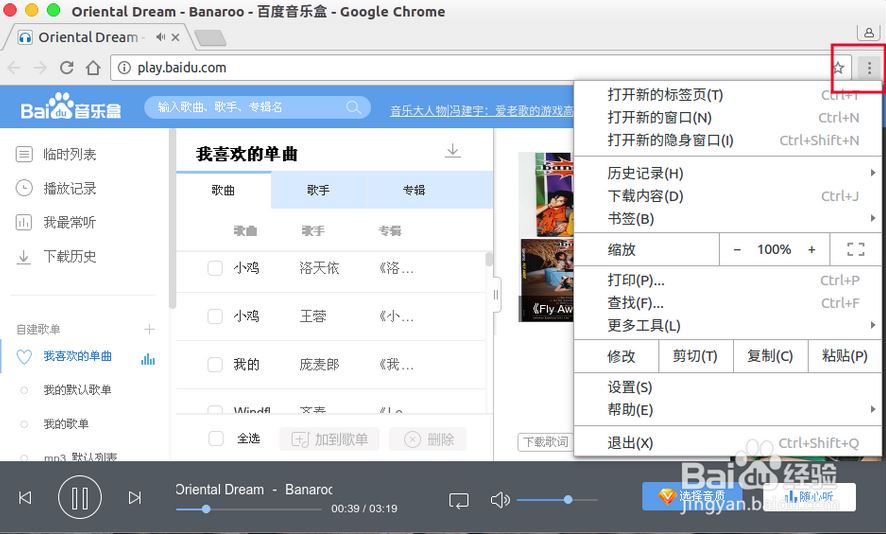Bookmark this page with the star icon
Viewport: 886px width, 534px height.
(x=839, y=68)
